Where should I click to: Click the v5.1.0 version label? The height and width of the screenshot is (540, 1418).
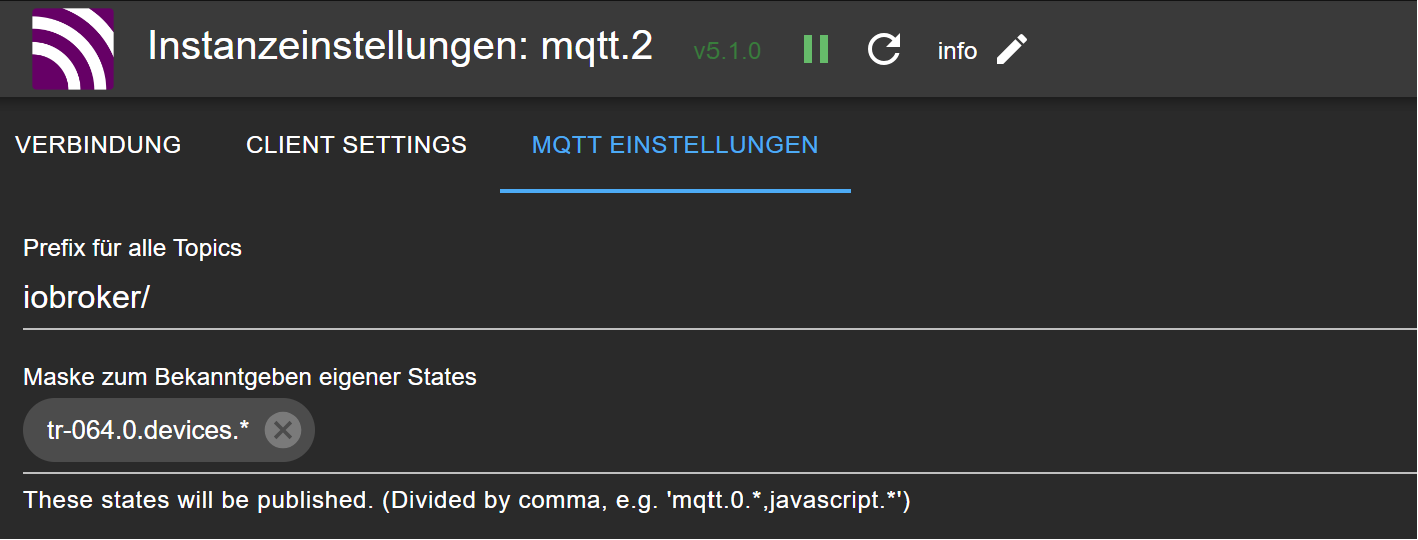coord(727,51)
